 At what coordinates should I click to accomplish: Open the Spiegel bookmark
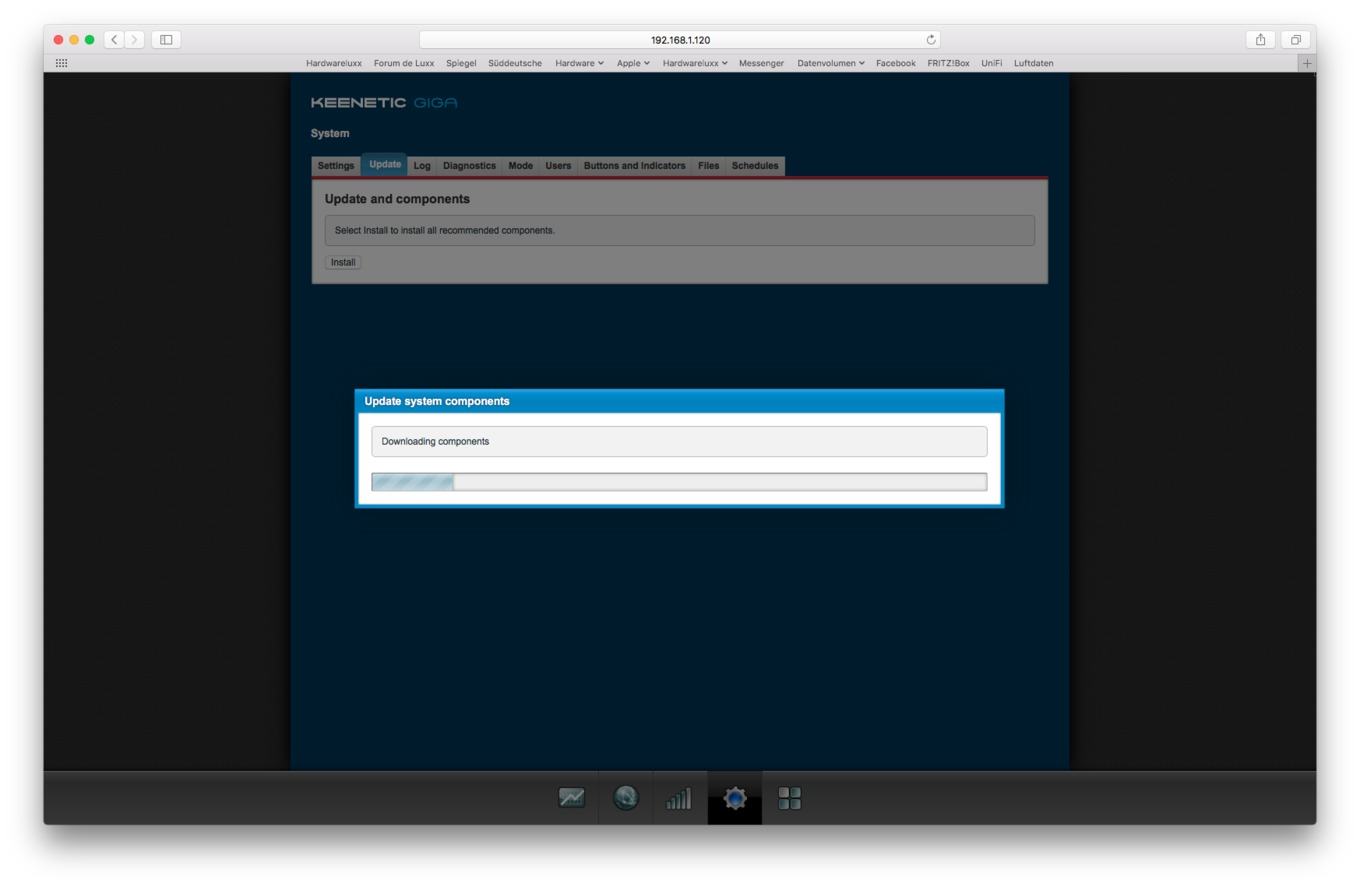(461, 63)
